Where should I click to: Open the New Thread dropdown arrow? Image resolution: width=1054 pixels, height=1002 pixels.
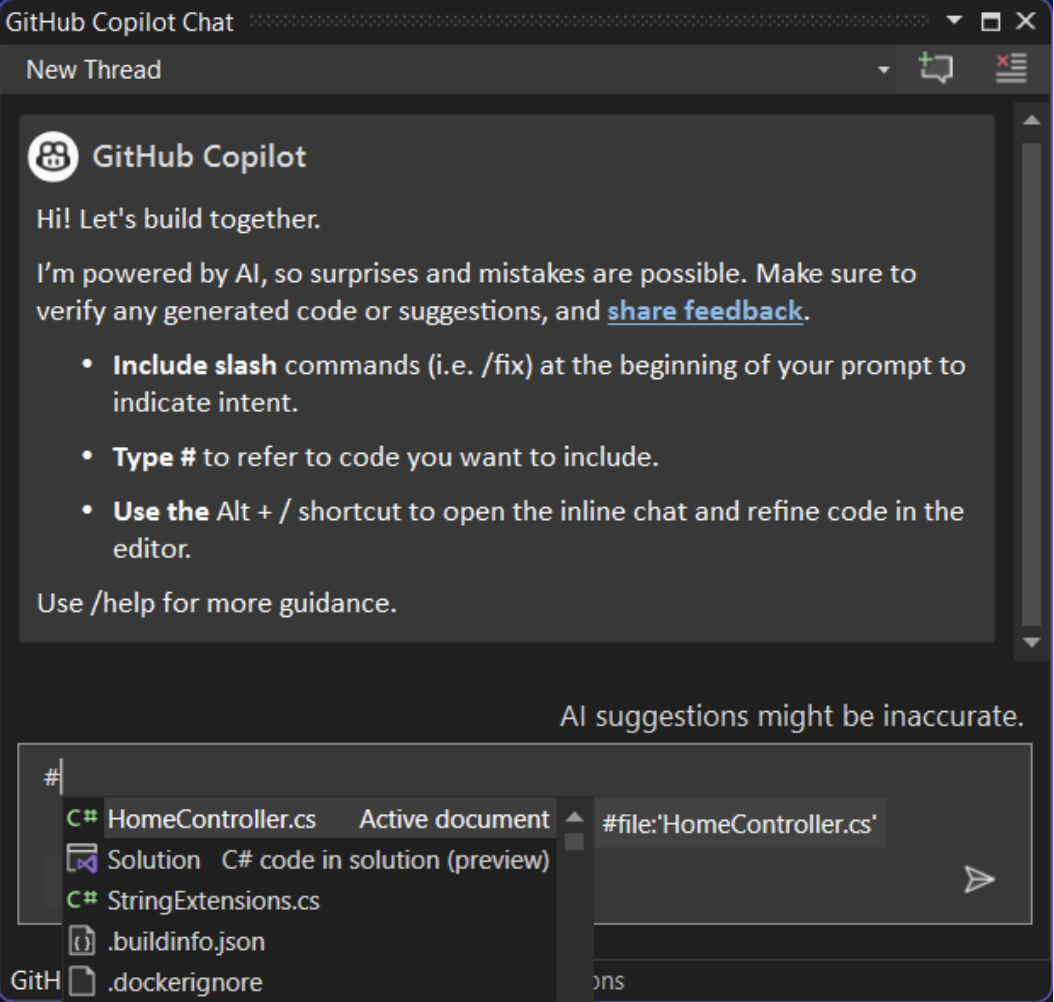tap(883, 70)
